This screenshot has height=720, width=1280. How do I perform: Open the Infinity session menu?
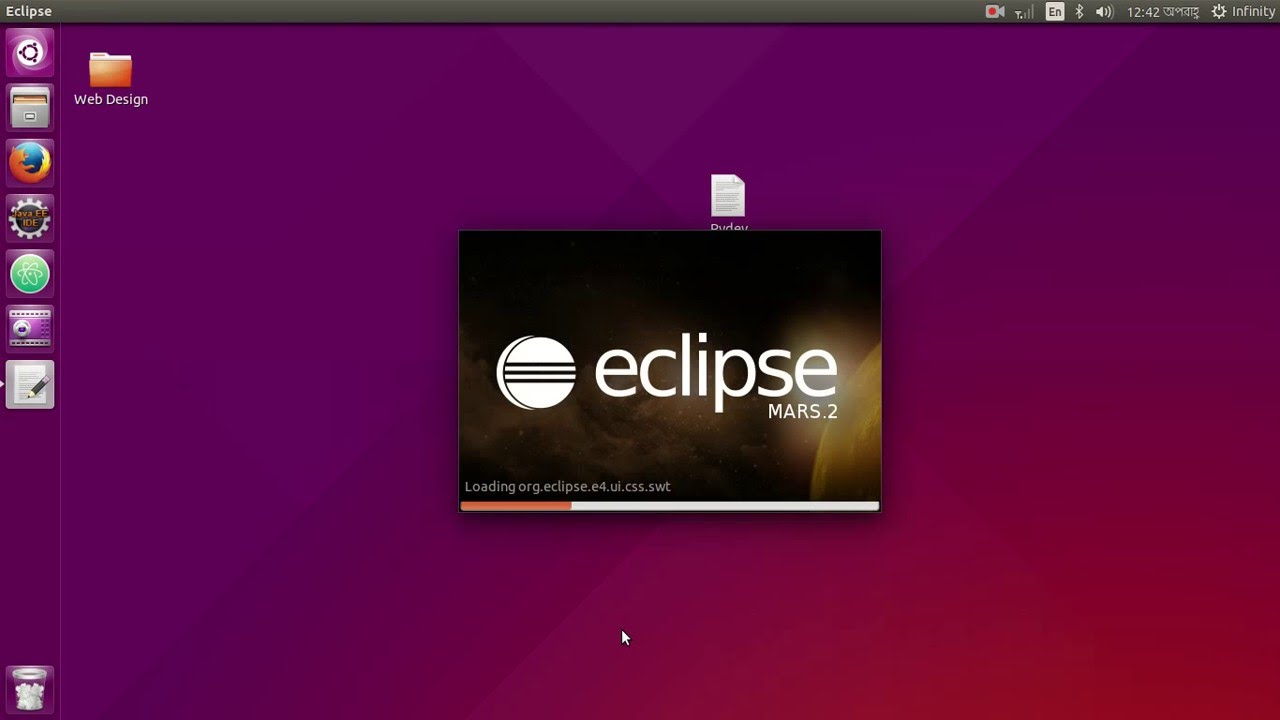tap(1243, 12)
